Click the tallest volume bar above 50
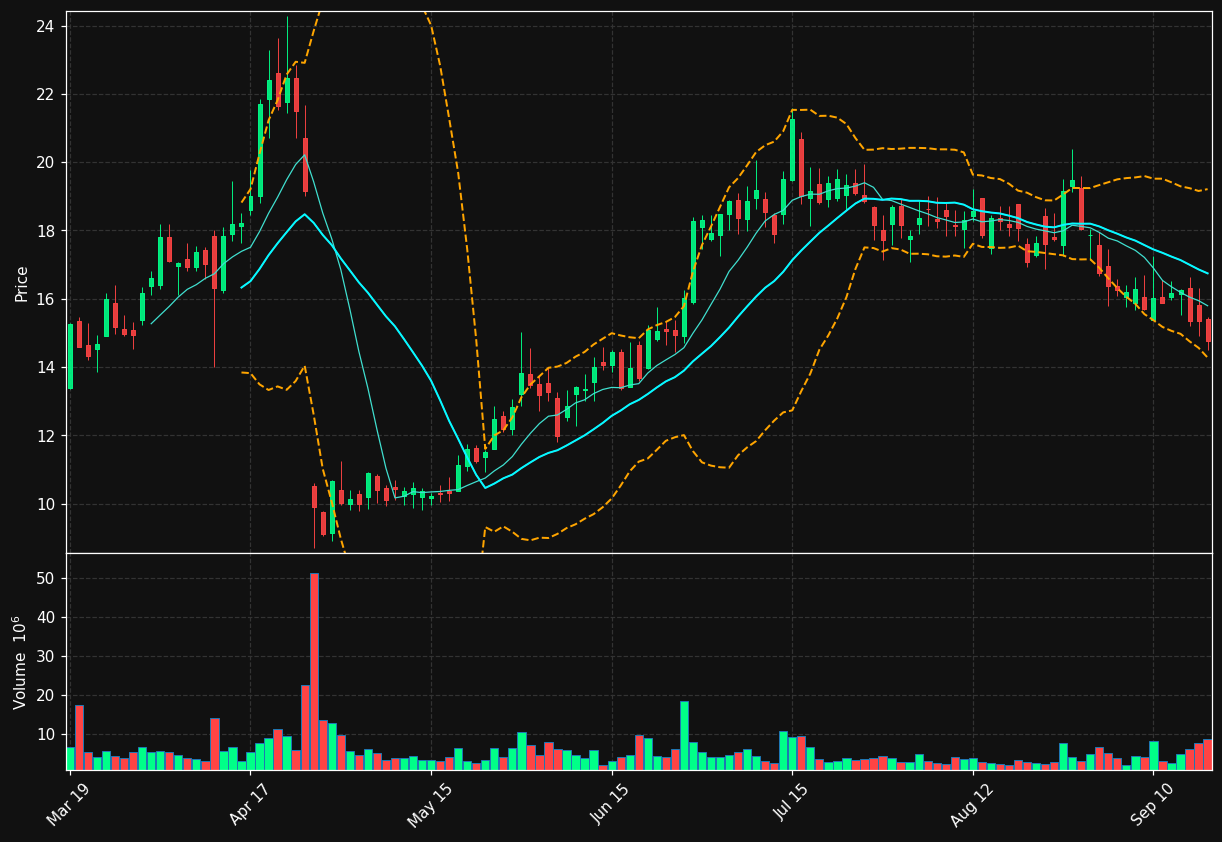Viewport: 1222px width, 842px height. point(314,671)
